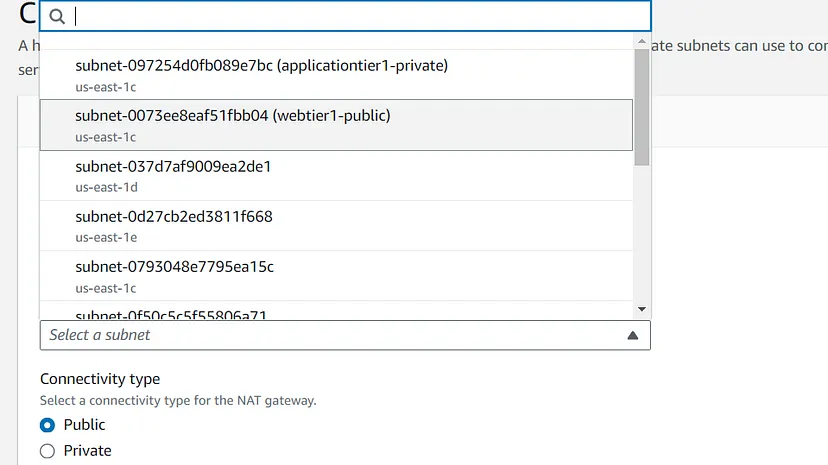Enable the Private connectivity radio button
Image resolution: width=828 pixels, height=465 pixels.
[48, 451]
